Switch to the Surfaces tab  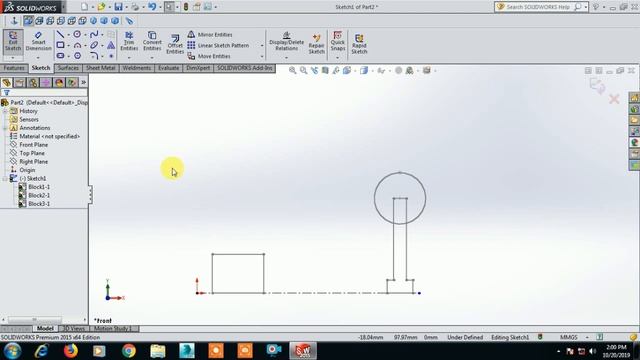(x=68, y=68)
